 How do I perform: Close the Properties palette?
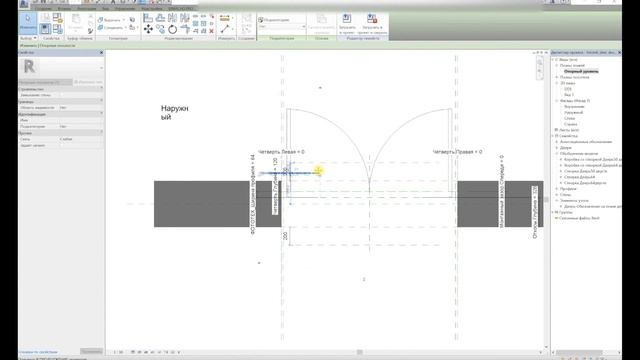[x=101, y=53]
